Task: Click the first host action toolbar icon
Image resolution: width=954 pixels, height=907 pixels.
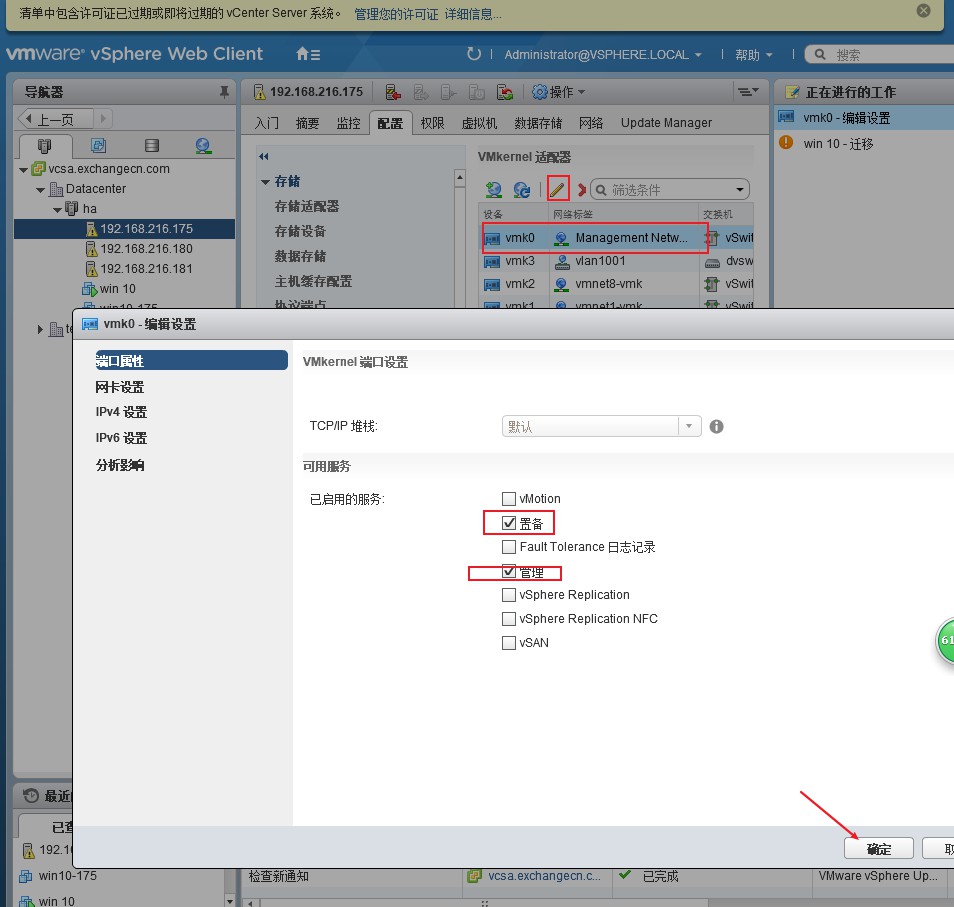Action: [x=393, y=92]
